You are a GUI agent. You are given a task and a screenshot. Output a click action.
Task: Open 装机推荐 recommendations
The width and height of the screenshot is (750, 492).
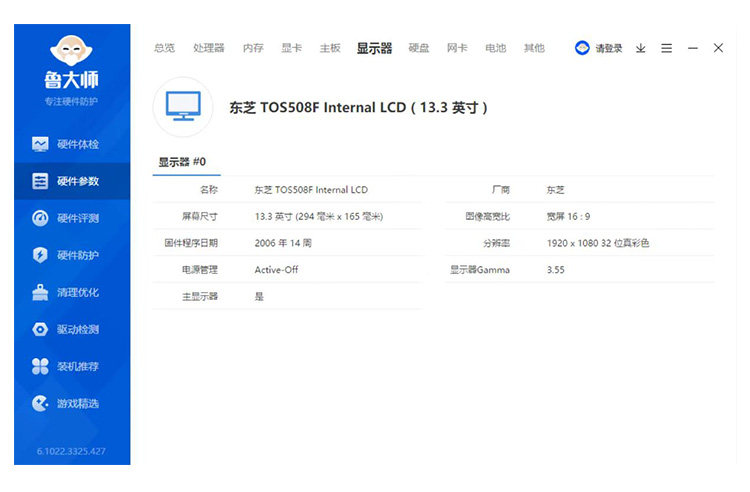(72, 366)
